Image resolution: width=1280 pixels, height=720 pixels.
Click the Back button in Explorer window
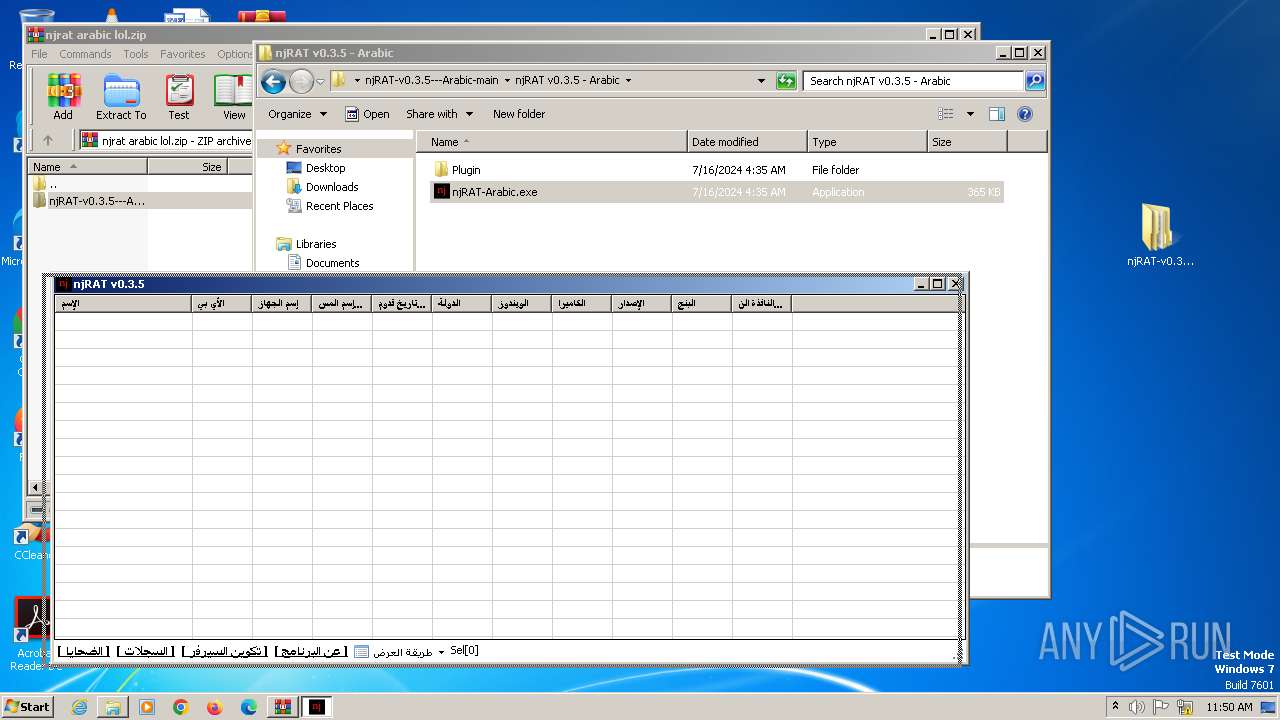coord(273,81)
